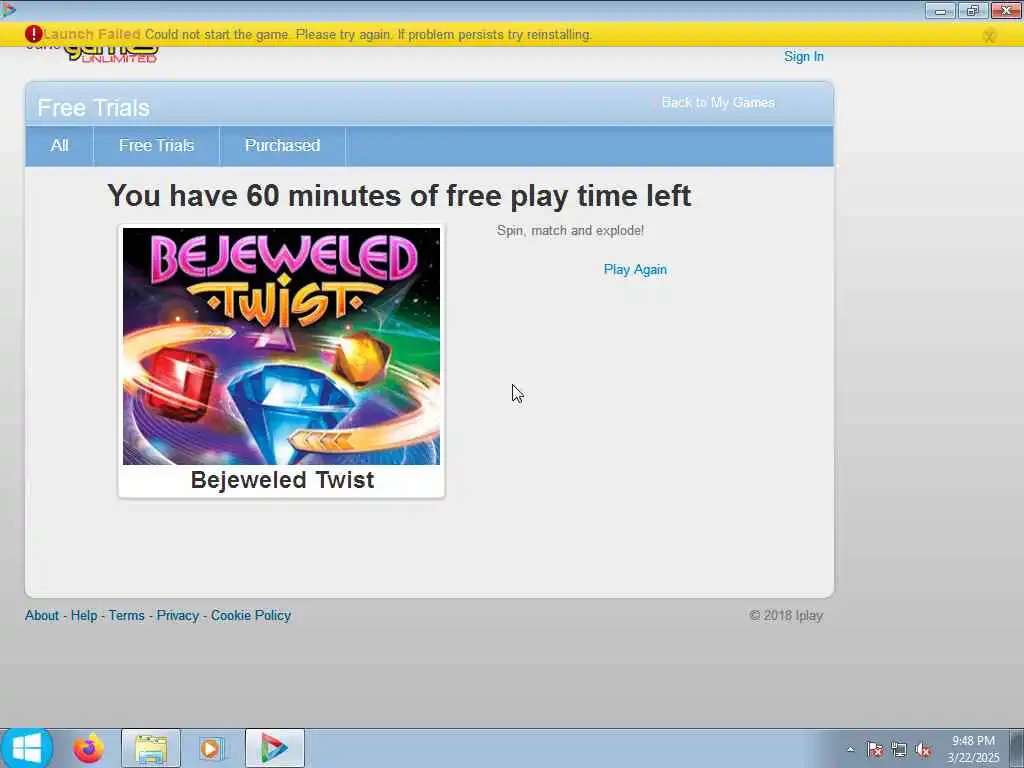Click the Spin, match and explode description
The image size is (1024, 768).
(x=570, y=231)
